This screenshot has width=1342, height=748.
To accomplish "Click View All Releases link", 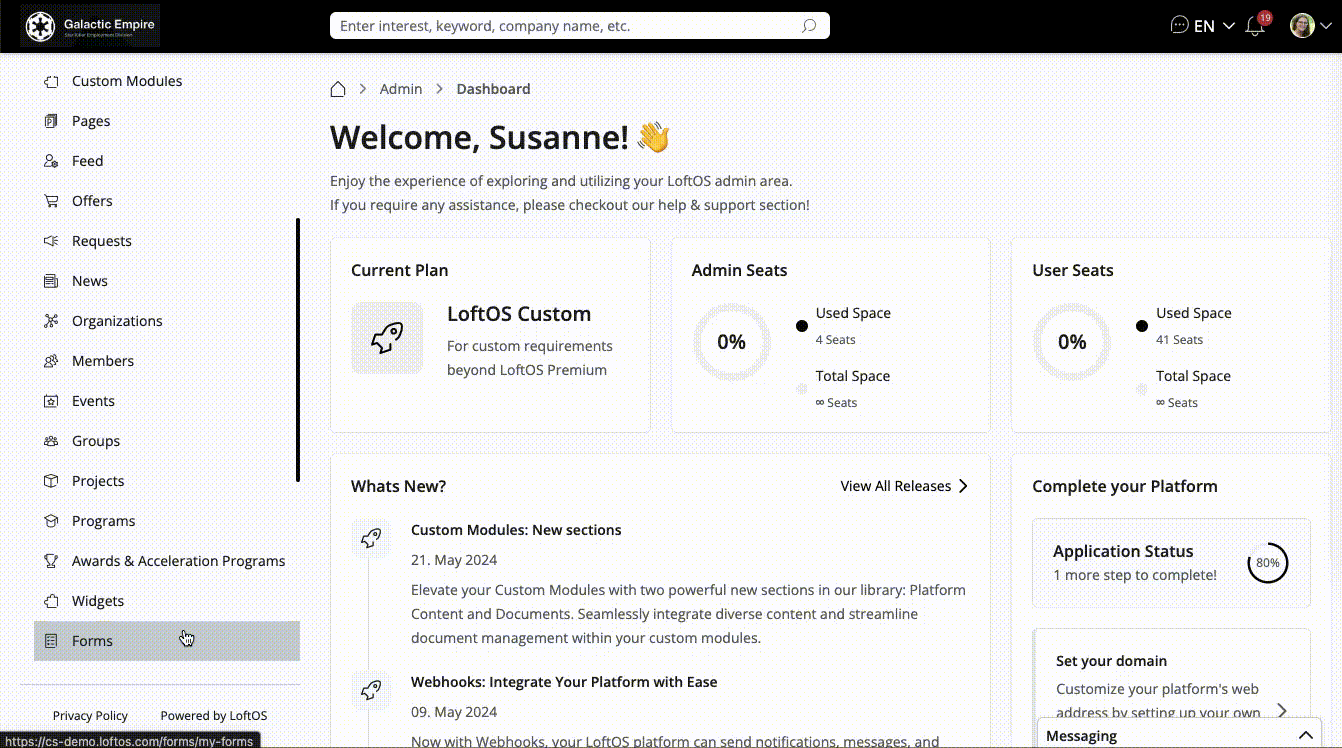I will click(x=904, y=486).
